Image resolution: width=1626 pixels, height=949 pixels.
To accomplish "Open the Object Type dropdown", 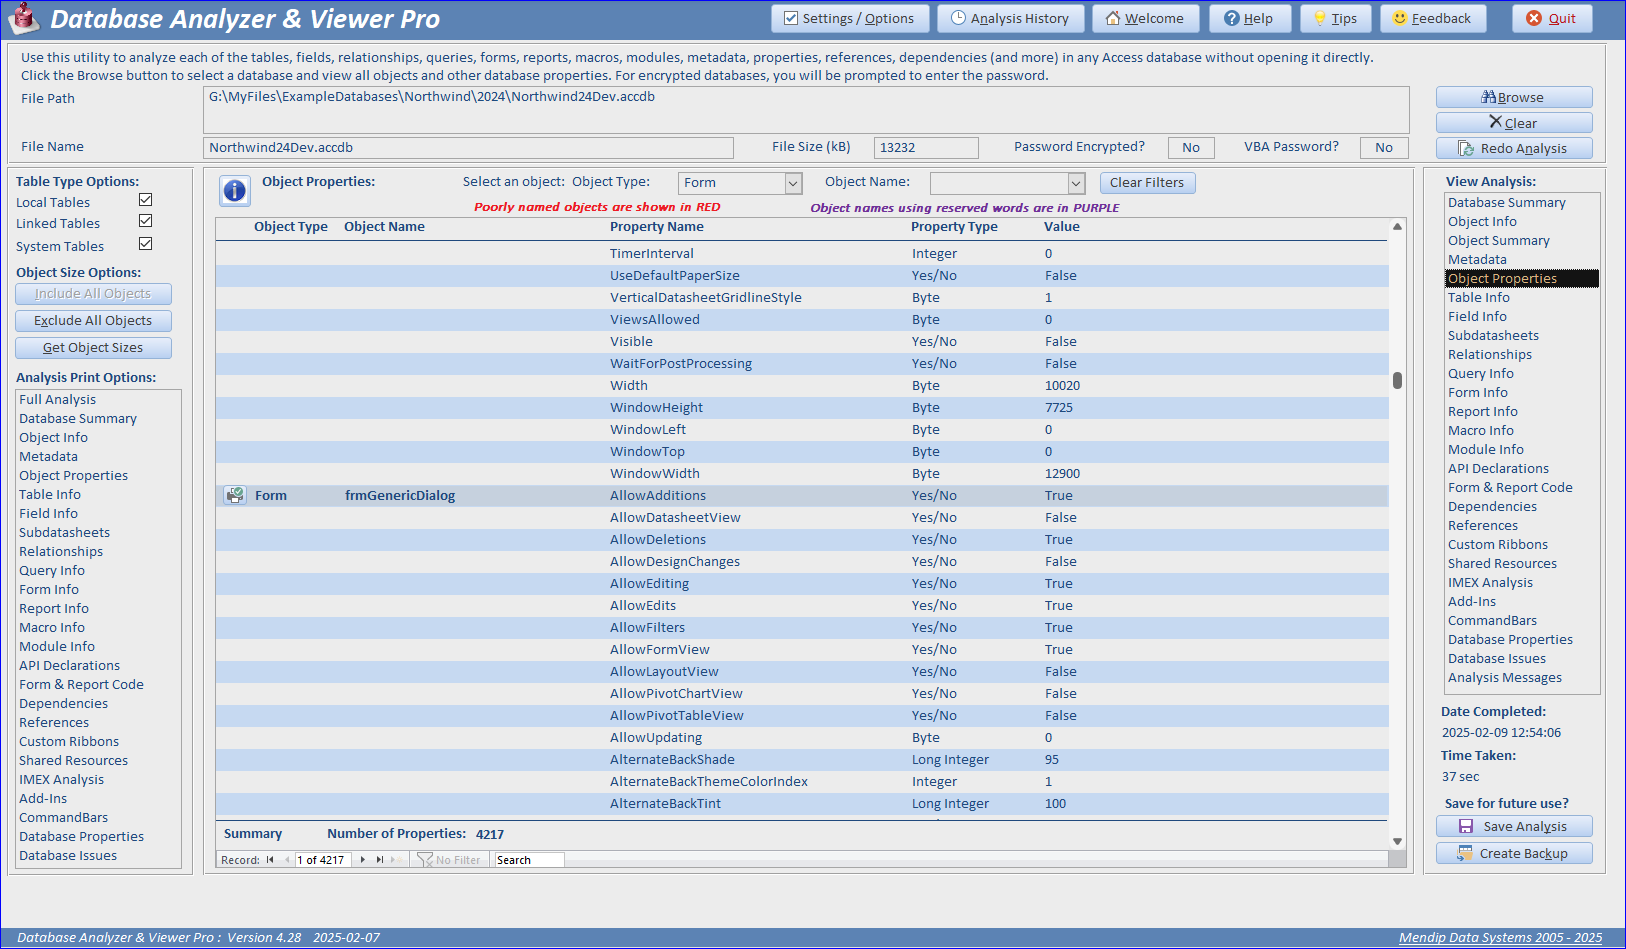I will 793,183.
